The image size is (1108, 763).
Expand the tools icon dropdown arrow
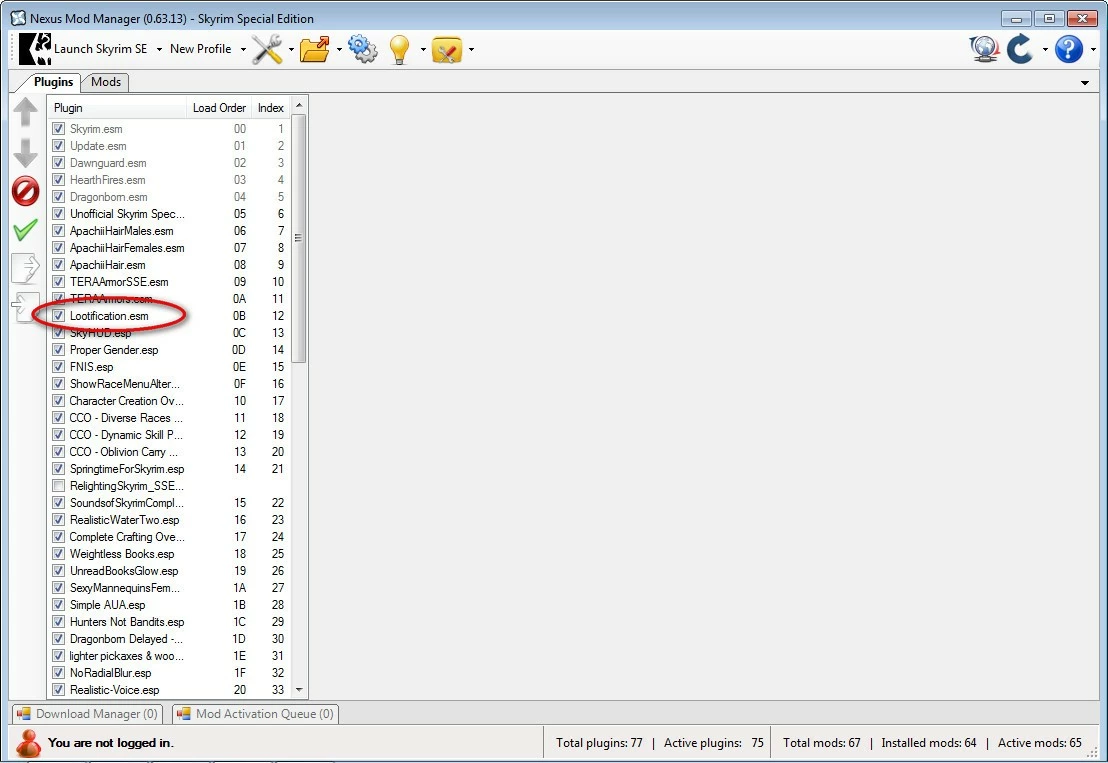tap(290, 49)
